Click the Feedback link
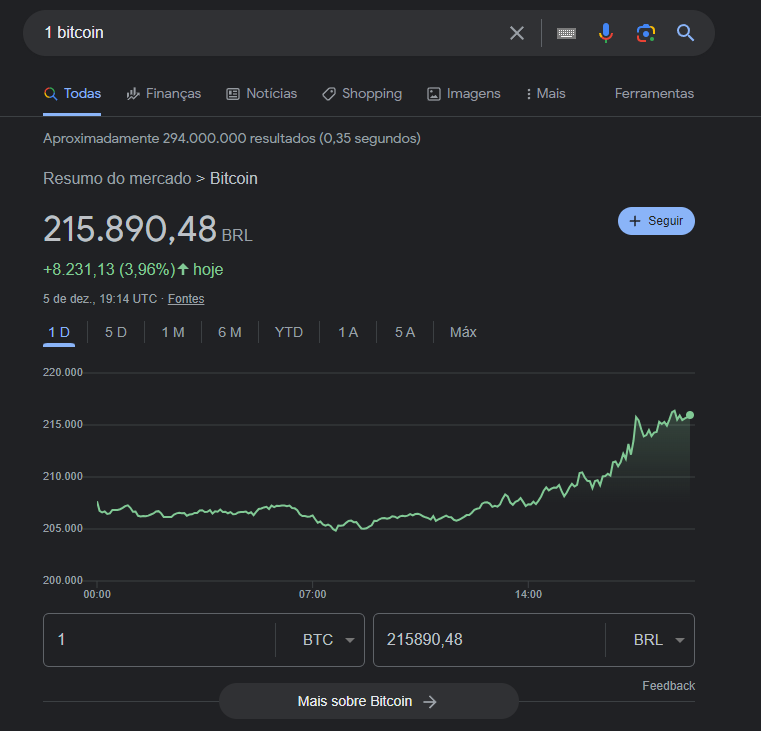Screen dimensions: 761x731 (x=668, y=686)
